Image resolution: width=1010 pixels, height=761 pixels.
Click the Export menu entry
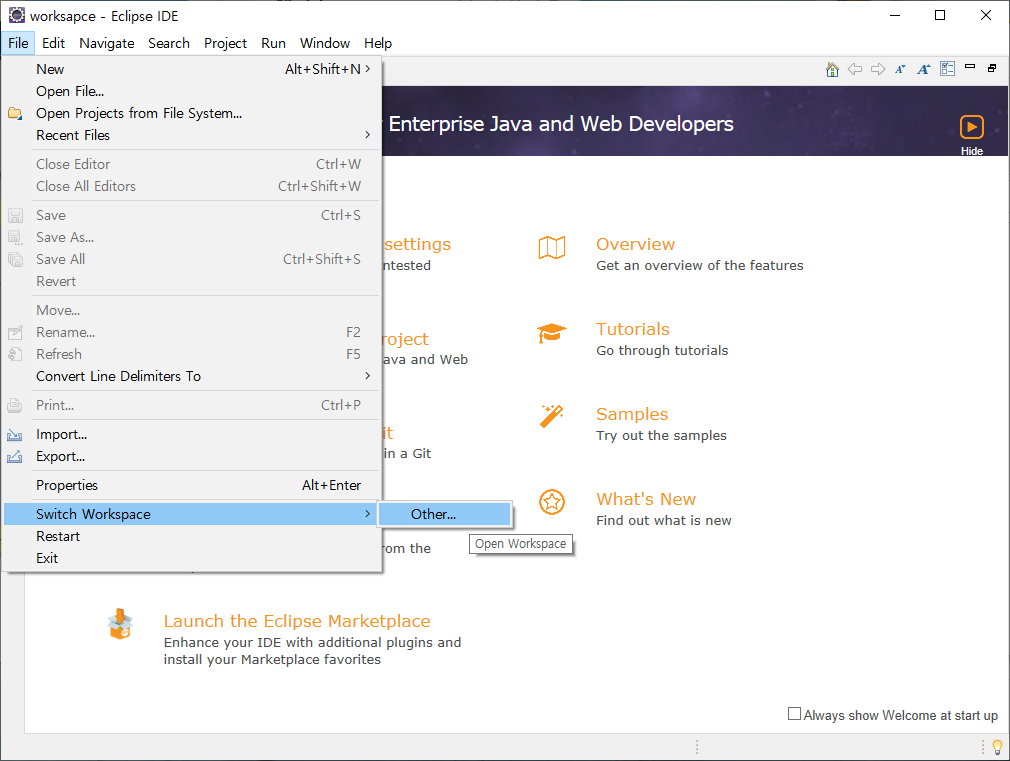pyautogui.click(x=192, y=456)
